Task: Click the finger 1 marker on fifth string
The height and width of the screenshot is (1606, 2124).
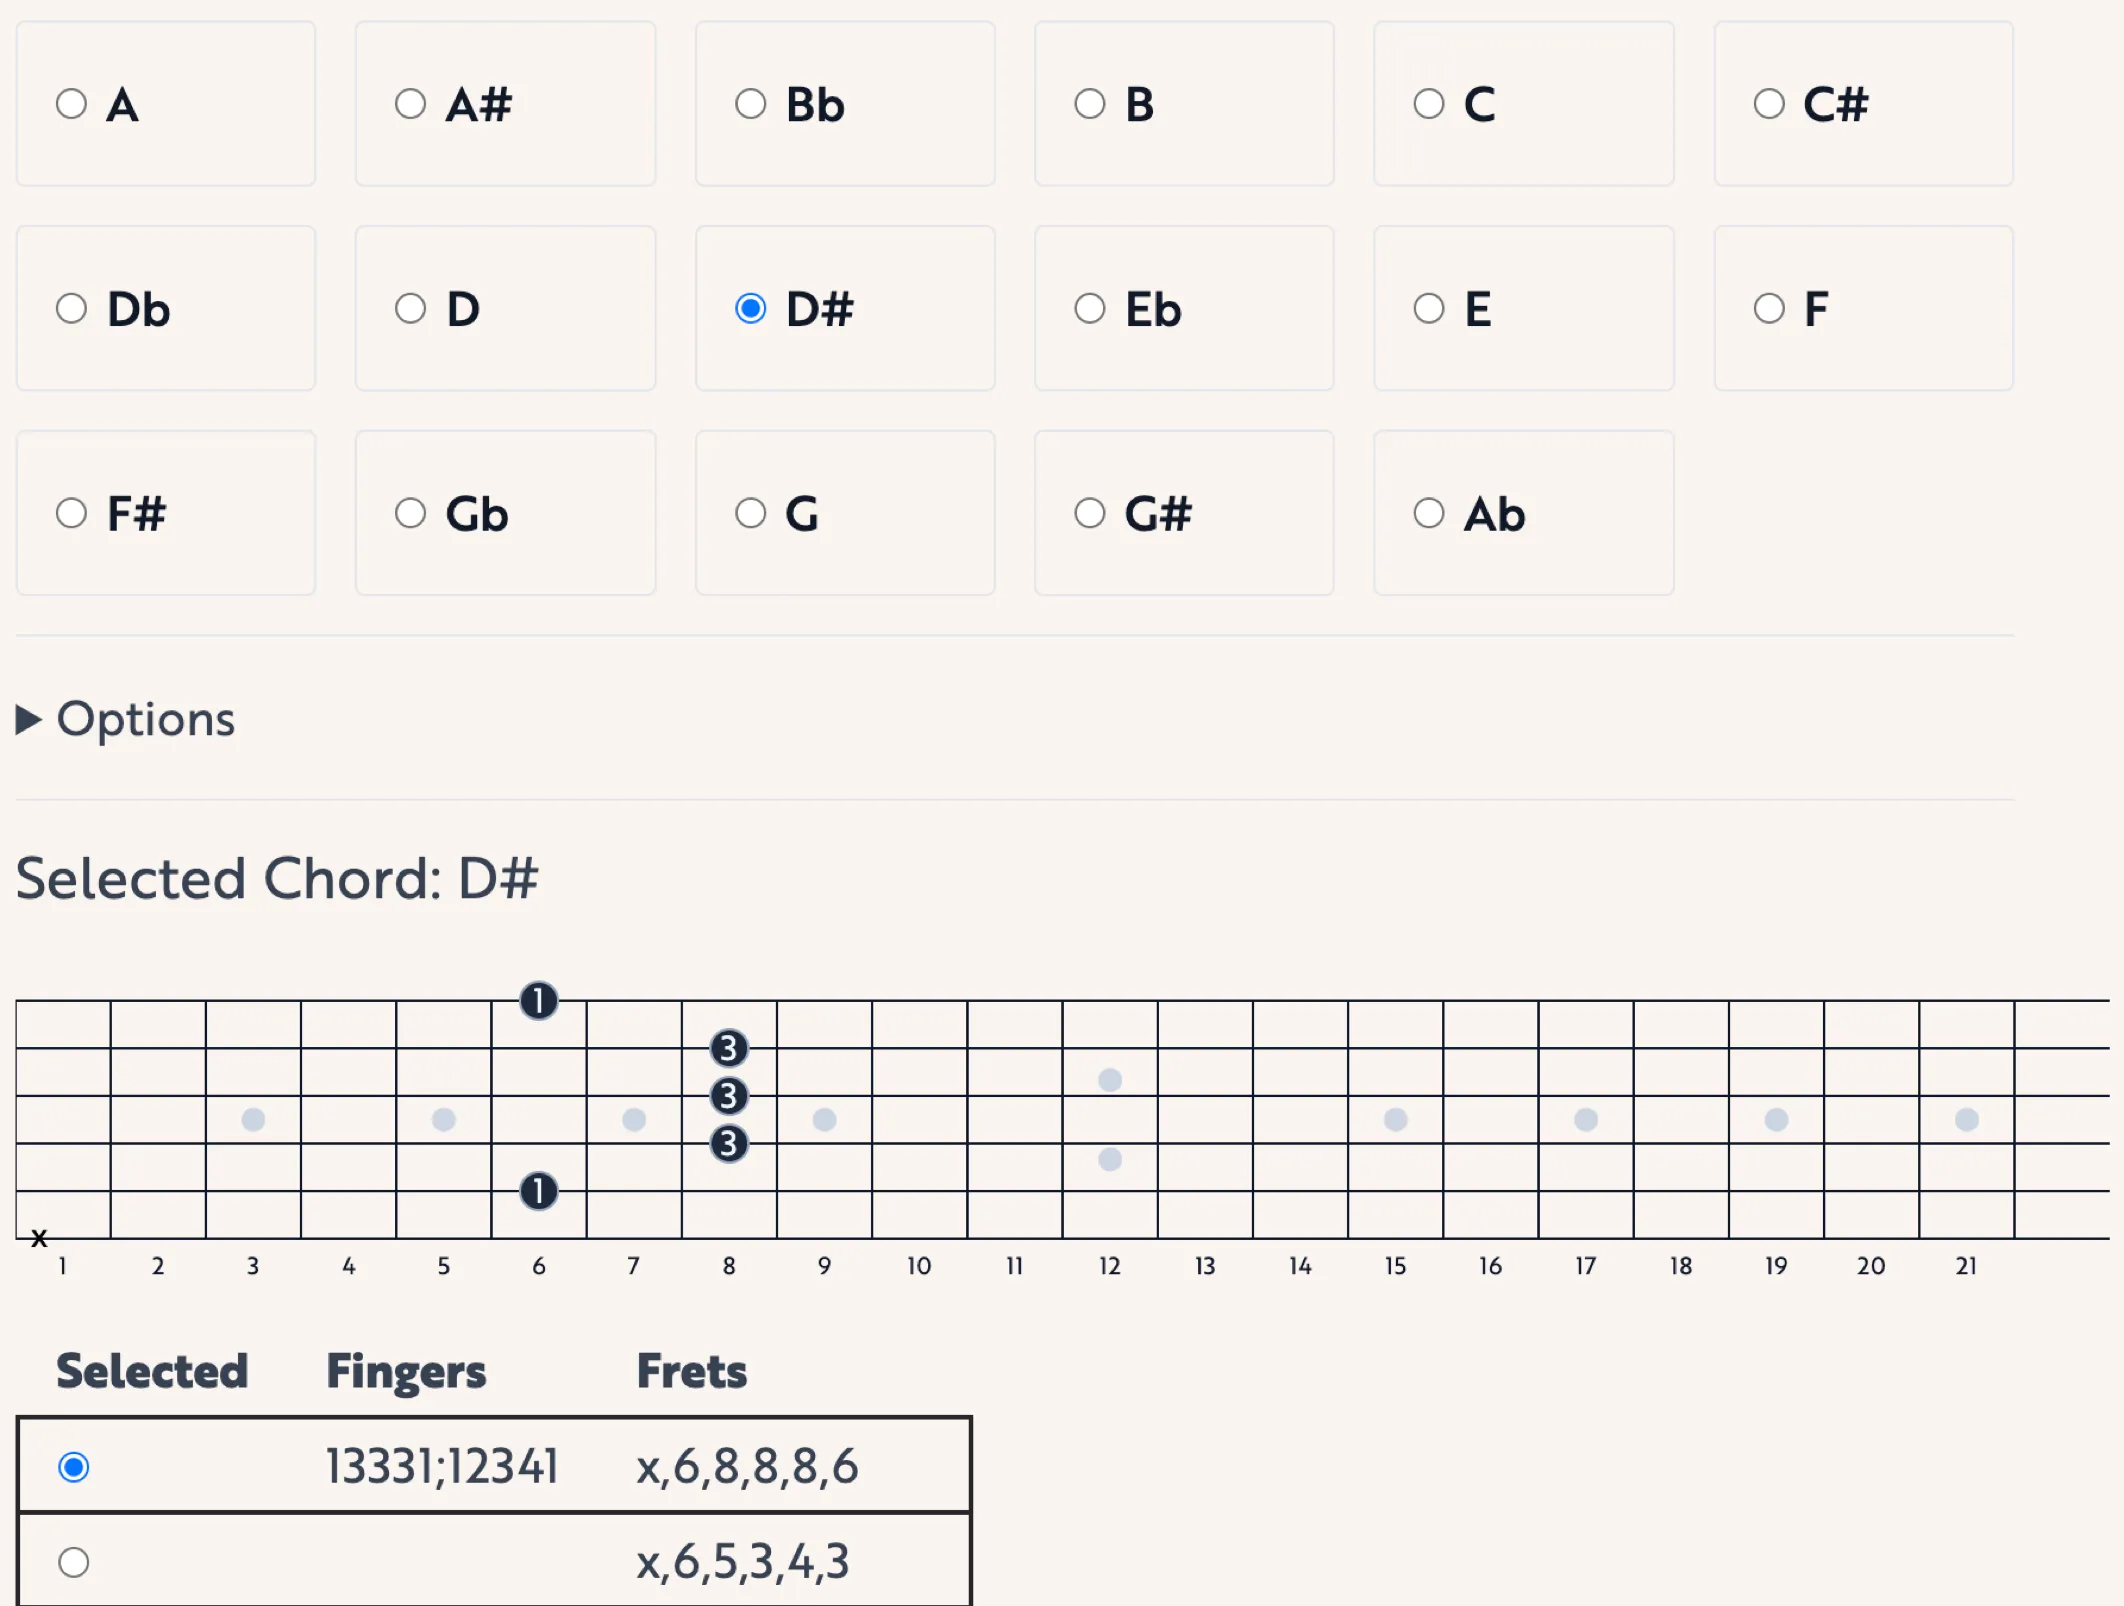Action: 538,1191
